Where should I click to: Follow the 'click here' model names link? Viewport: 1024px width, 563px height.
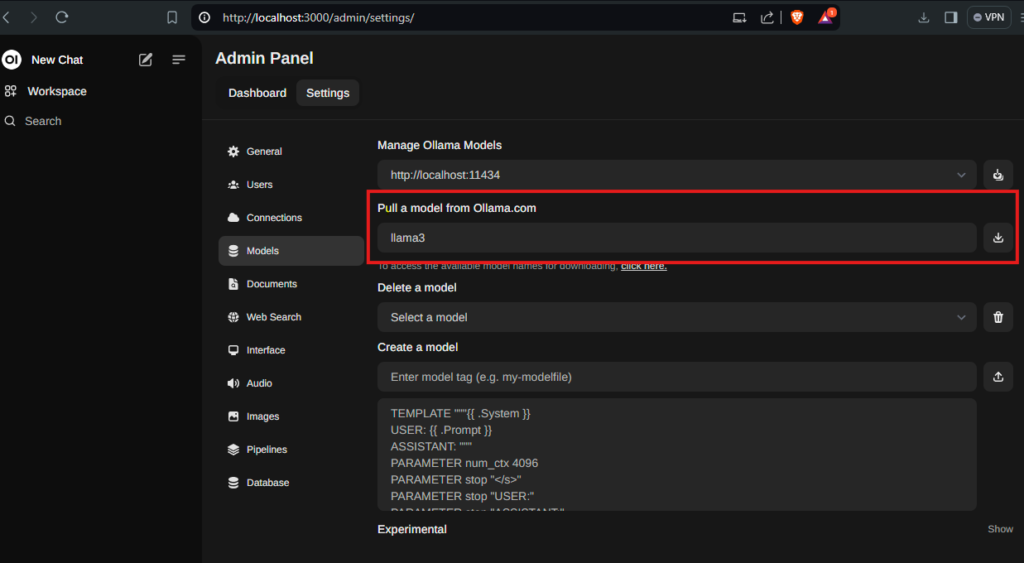(x=643, y=266)
